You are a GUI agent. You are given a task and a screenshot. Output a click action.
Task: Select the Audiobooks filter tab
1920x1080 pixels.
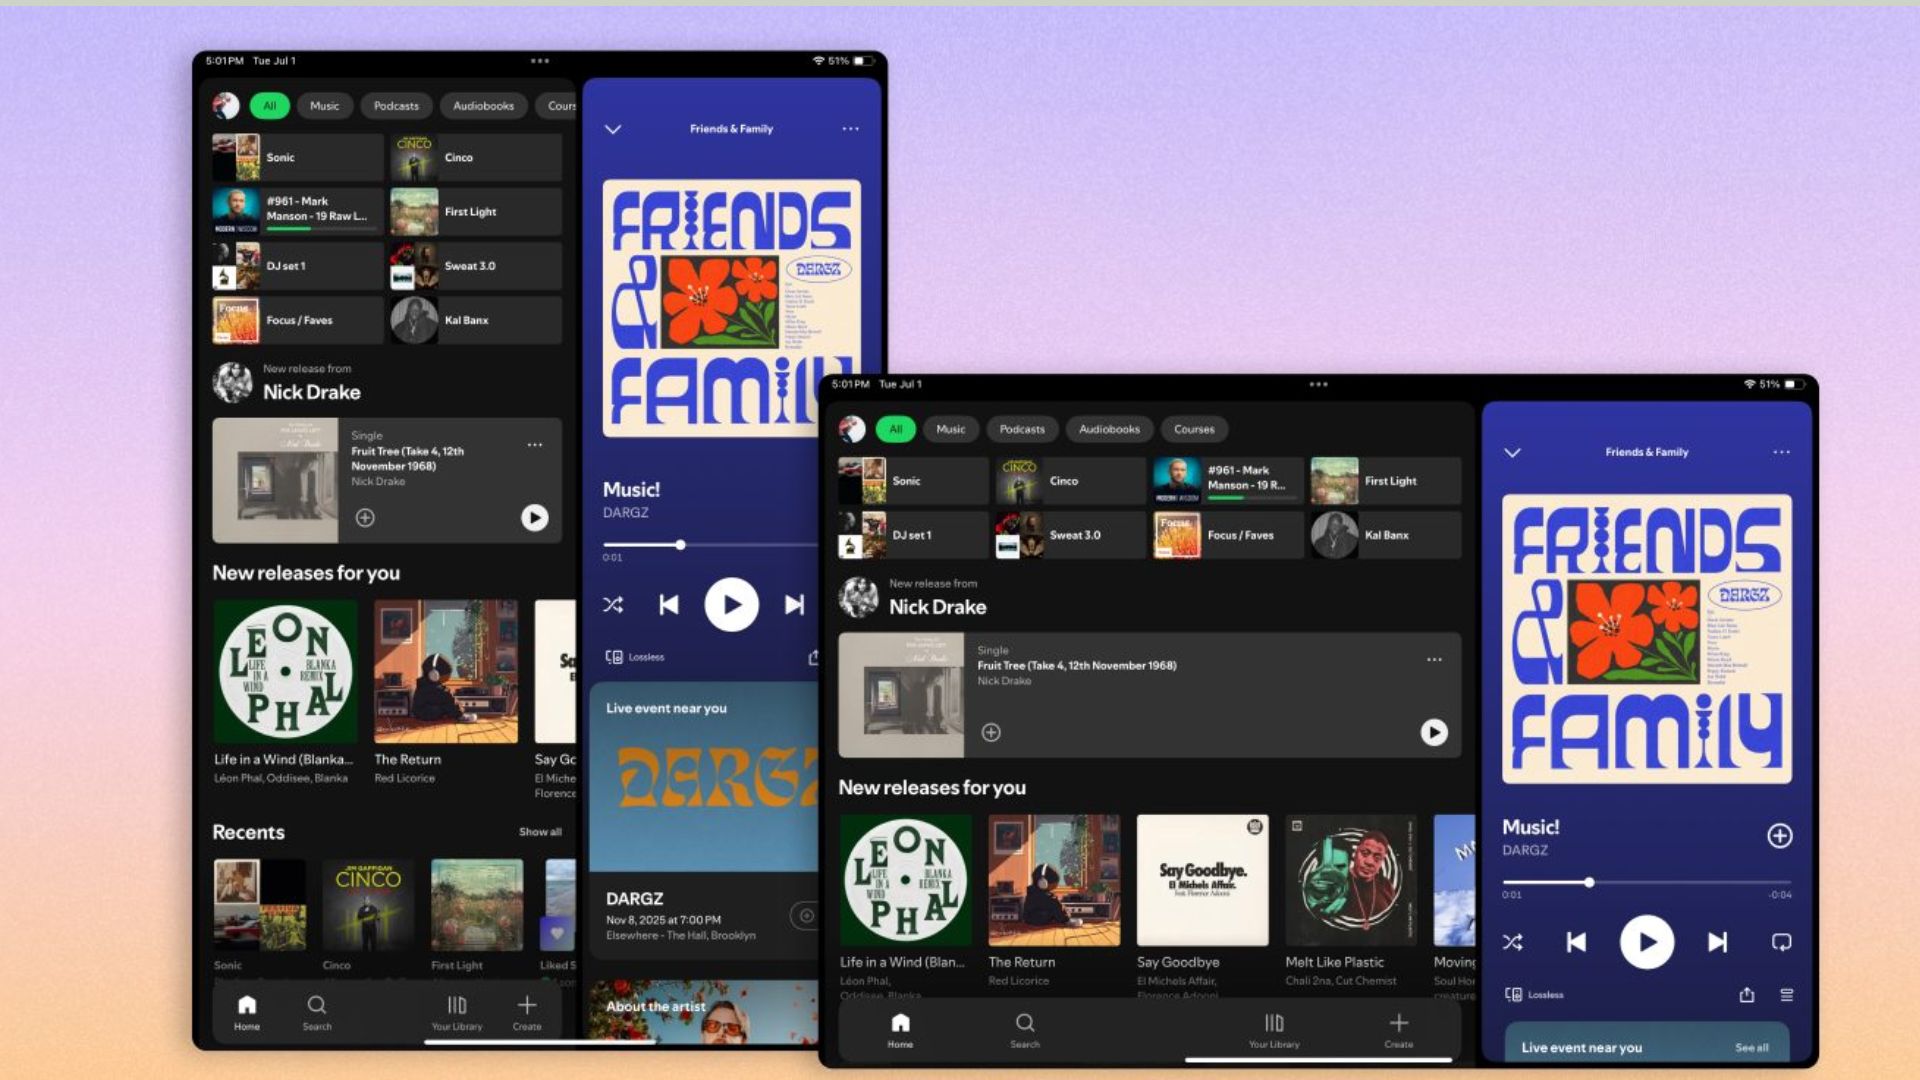pos(1110,429)
